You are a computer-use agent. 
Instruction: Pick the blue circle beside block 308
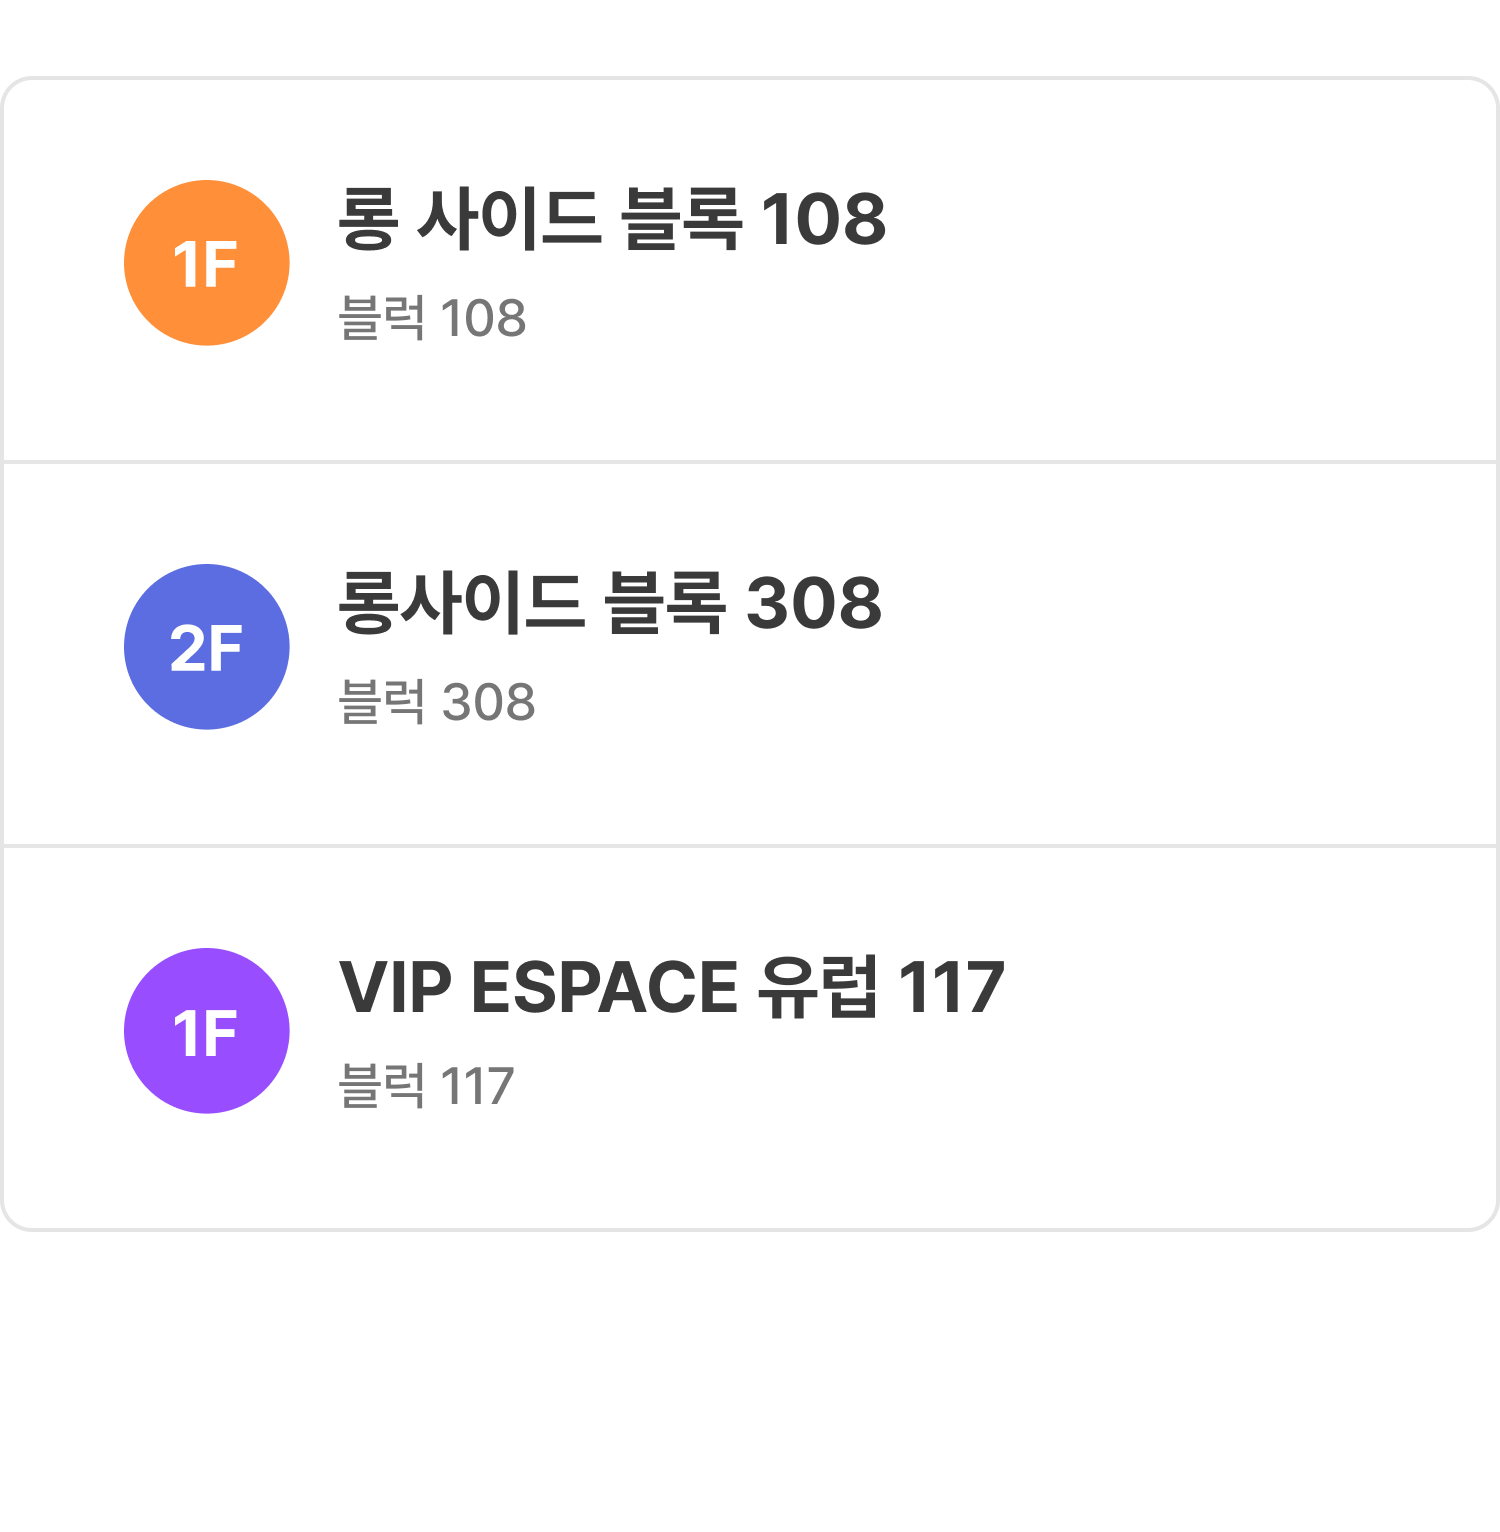click(207, 647)
